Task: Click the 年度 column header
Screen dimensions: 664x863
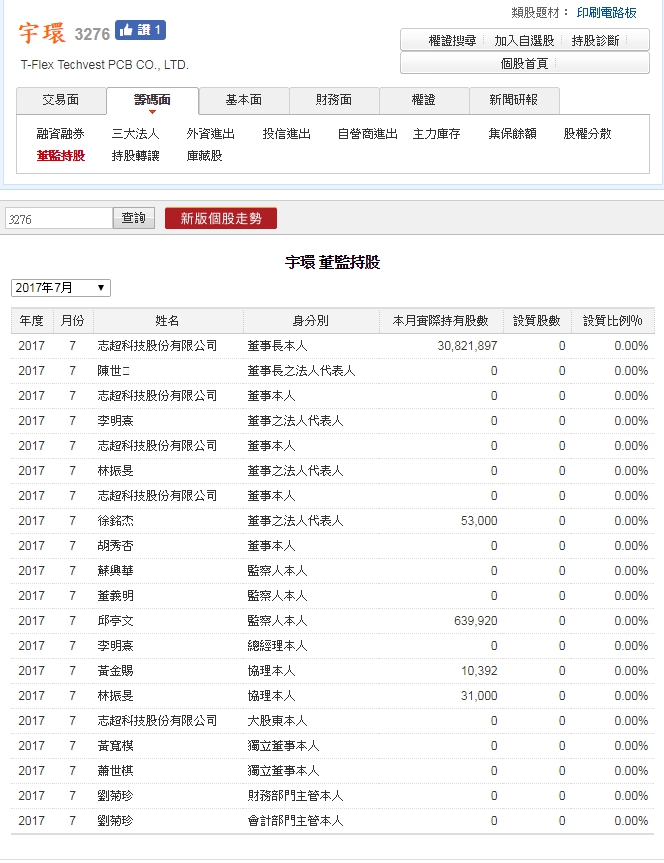Action: click(31, 321)
